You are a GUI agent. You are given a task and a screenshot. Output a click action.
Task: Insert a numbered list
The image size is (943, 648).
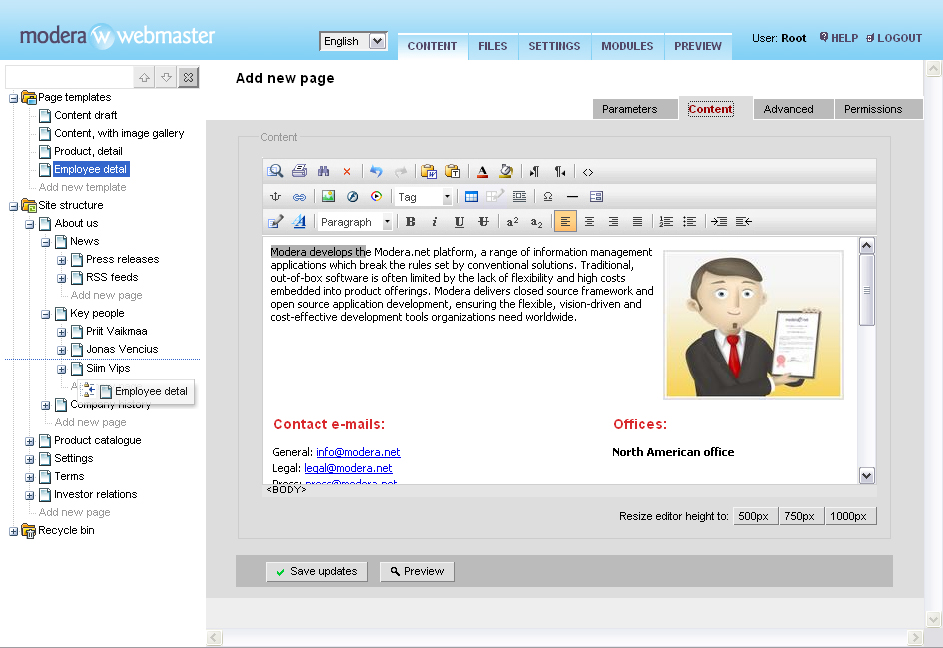(x=666, y=221)
